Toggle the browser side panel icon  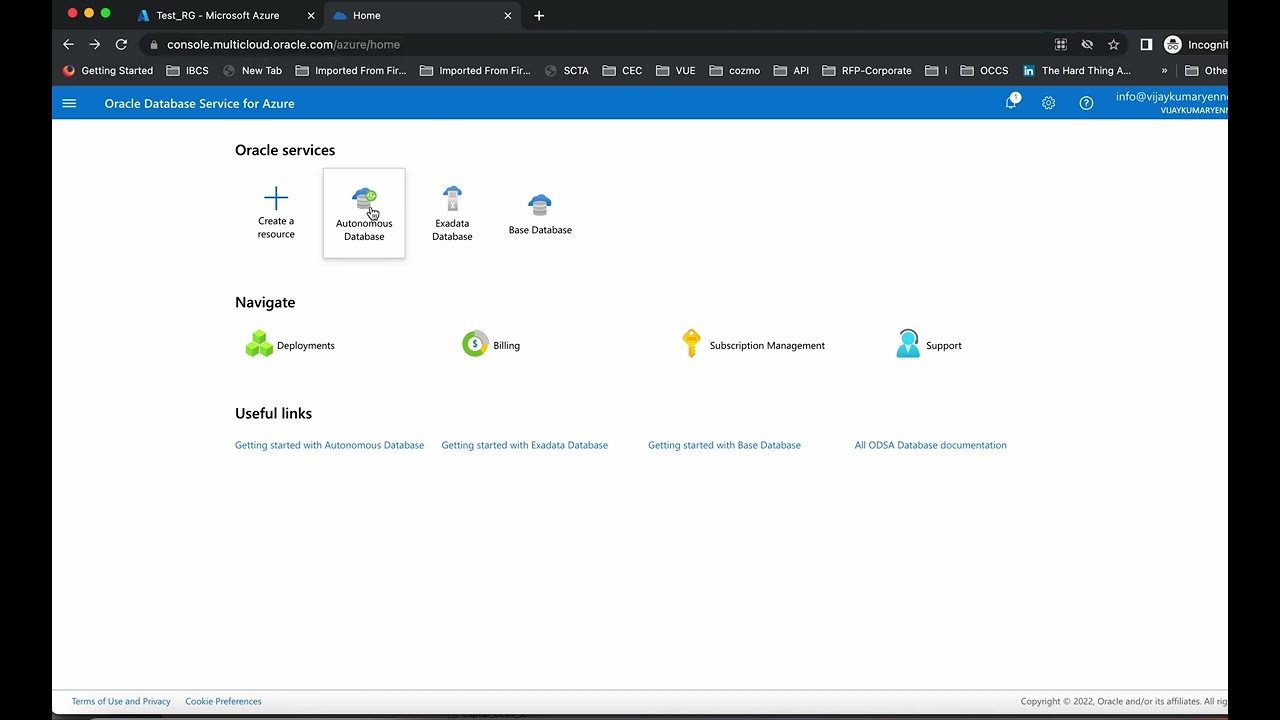point(1146,44)
